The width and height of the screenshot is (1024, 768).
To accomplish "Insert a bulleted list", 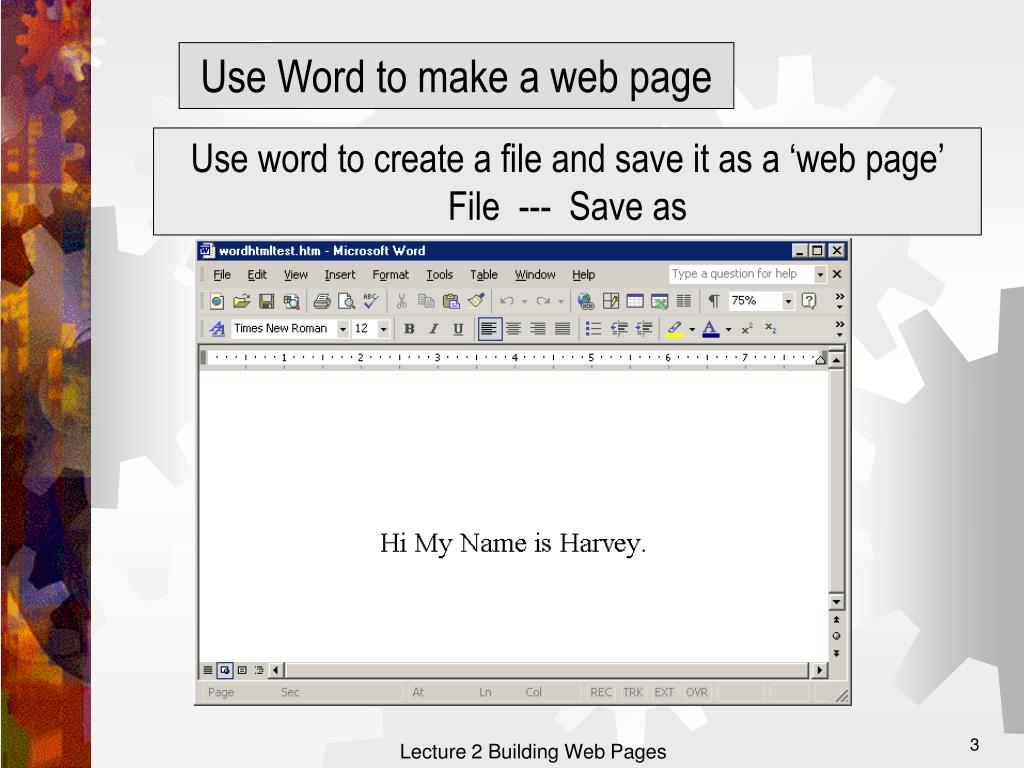I will click(x=593, y=328).
